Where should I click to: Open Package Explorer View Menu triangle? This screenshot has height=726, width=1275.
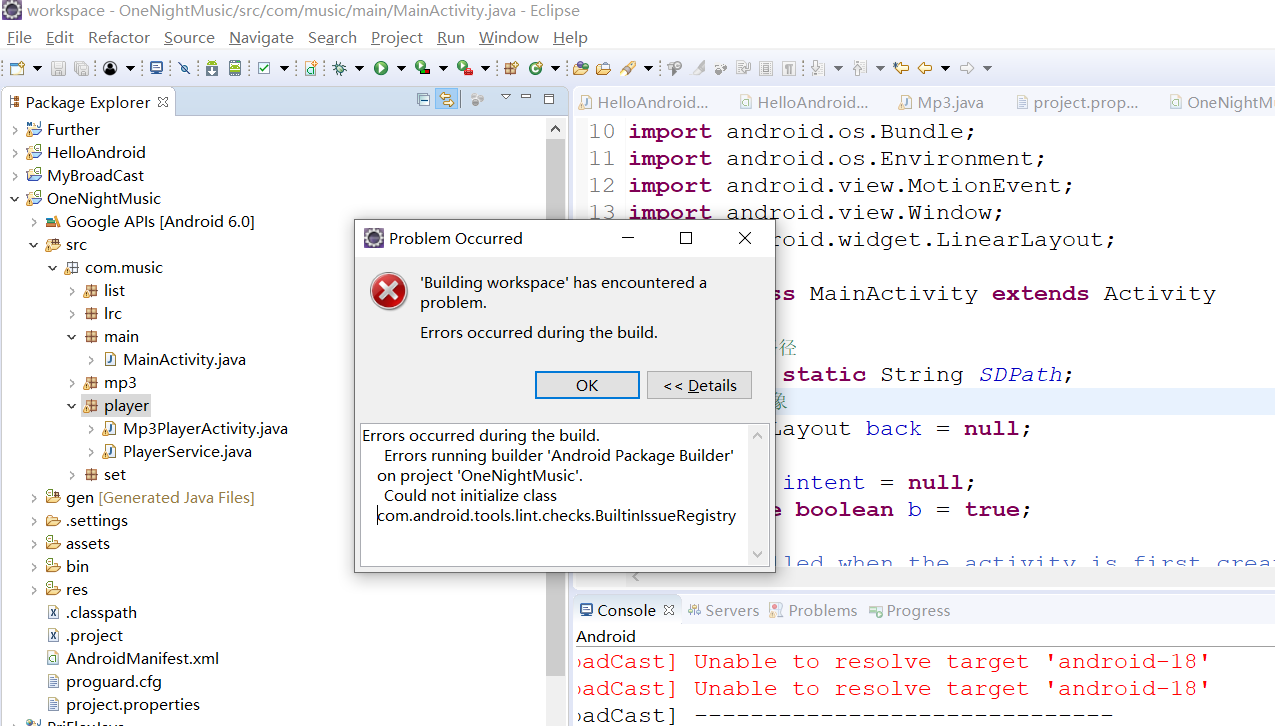click(x=506, y=97)
